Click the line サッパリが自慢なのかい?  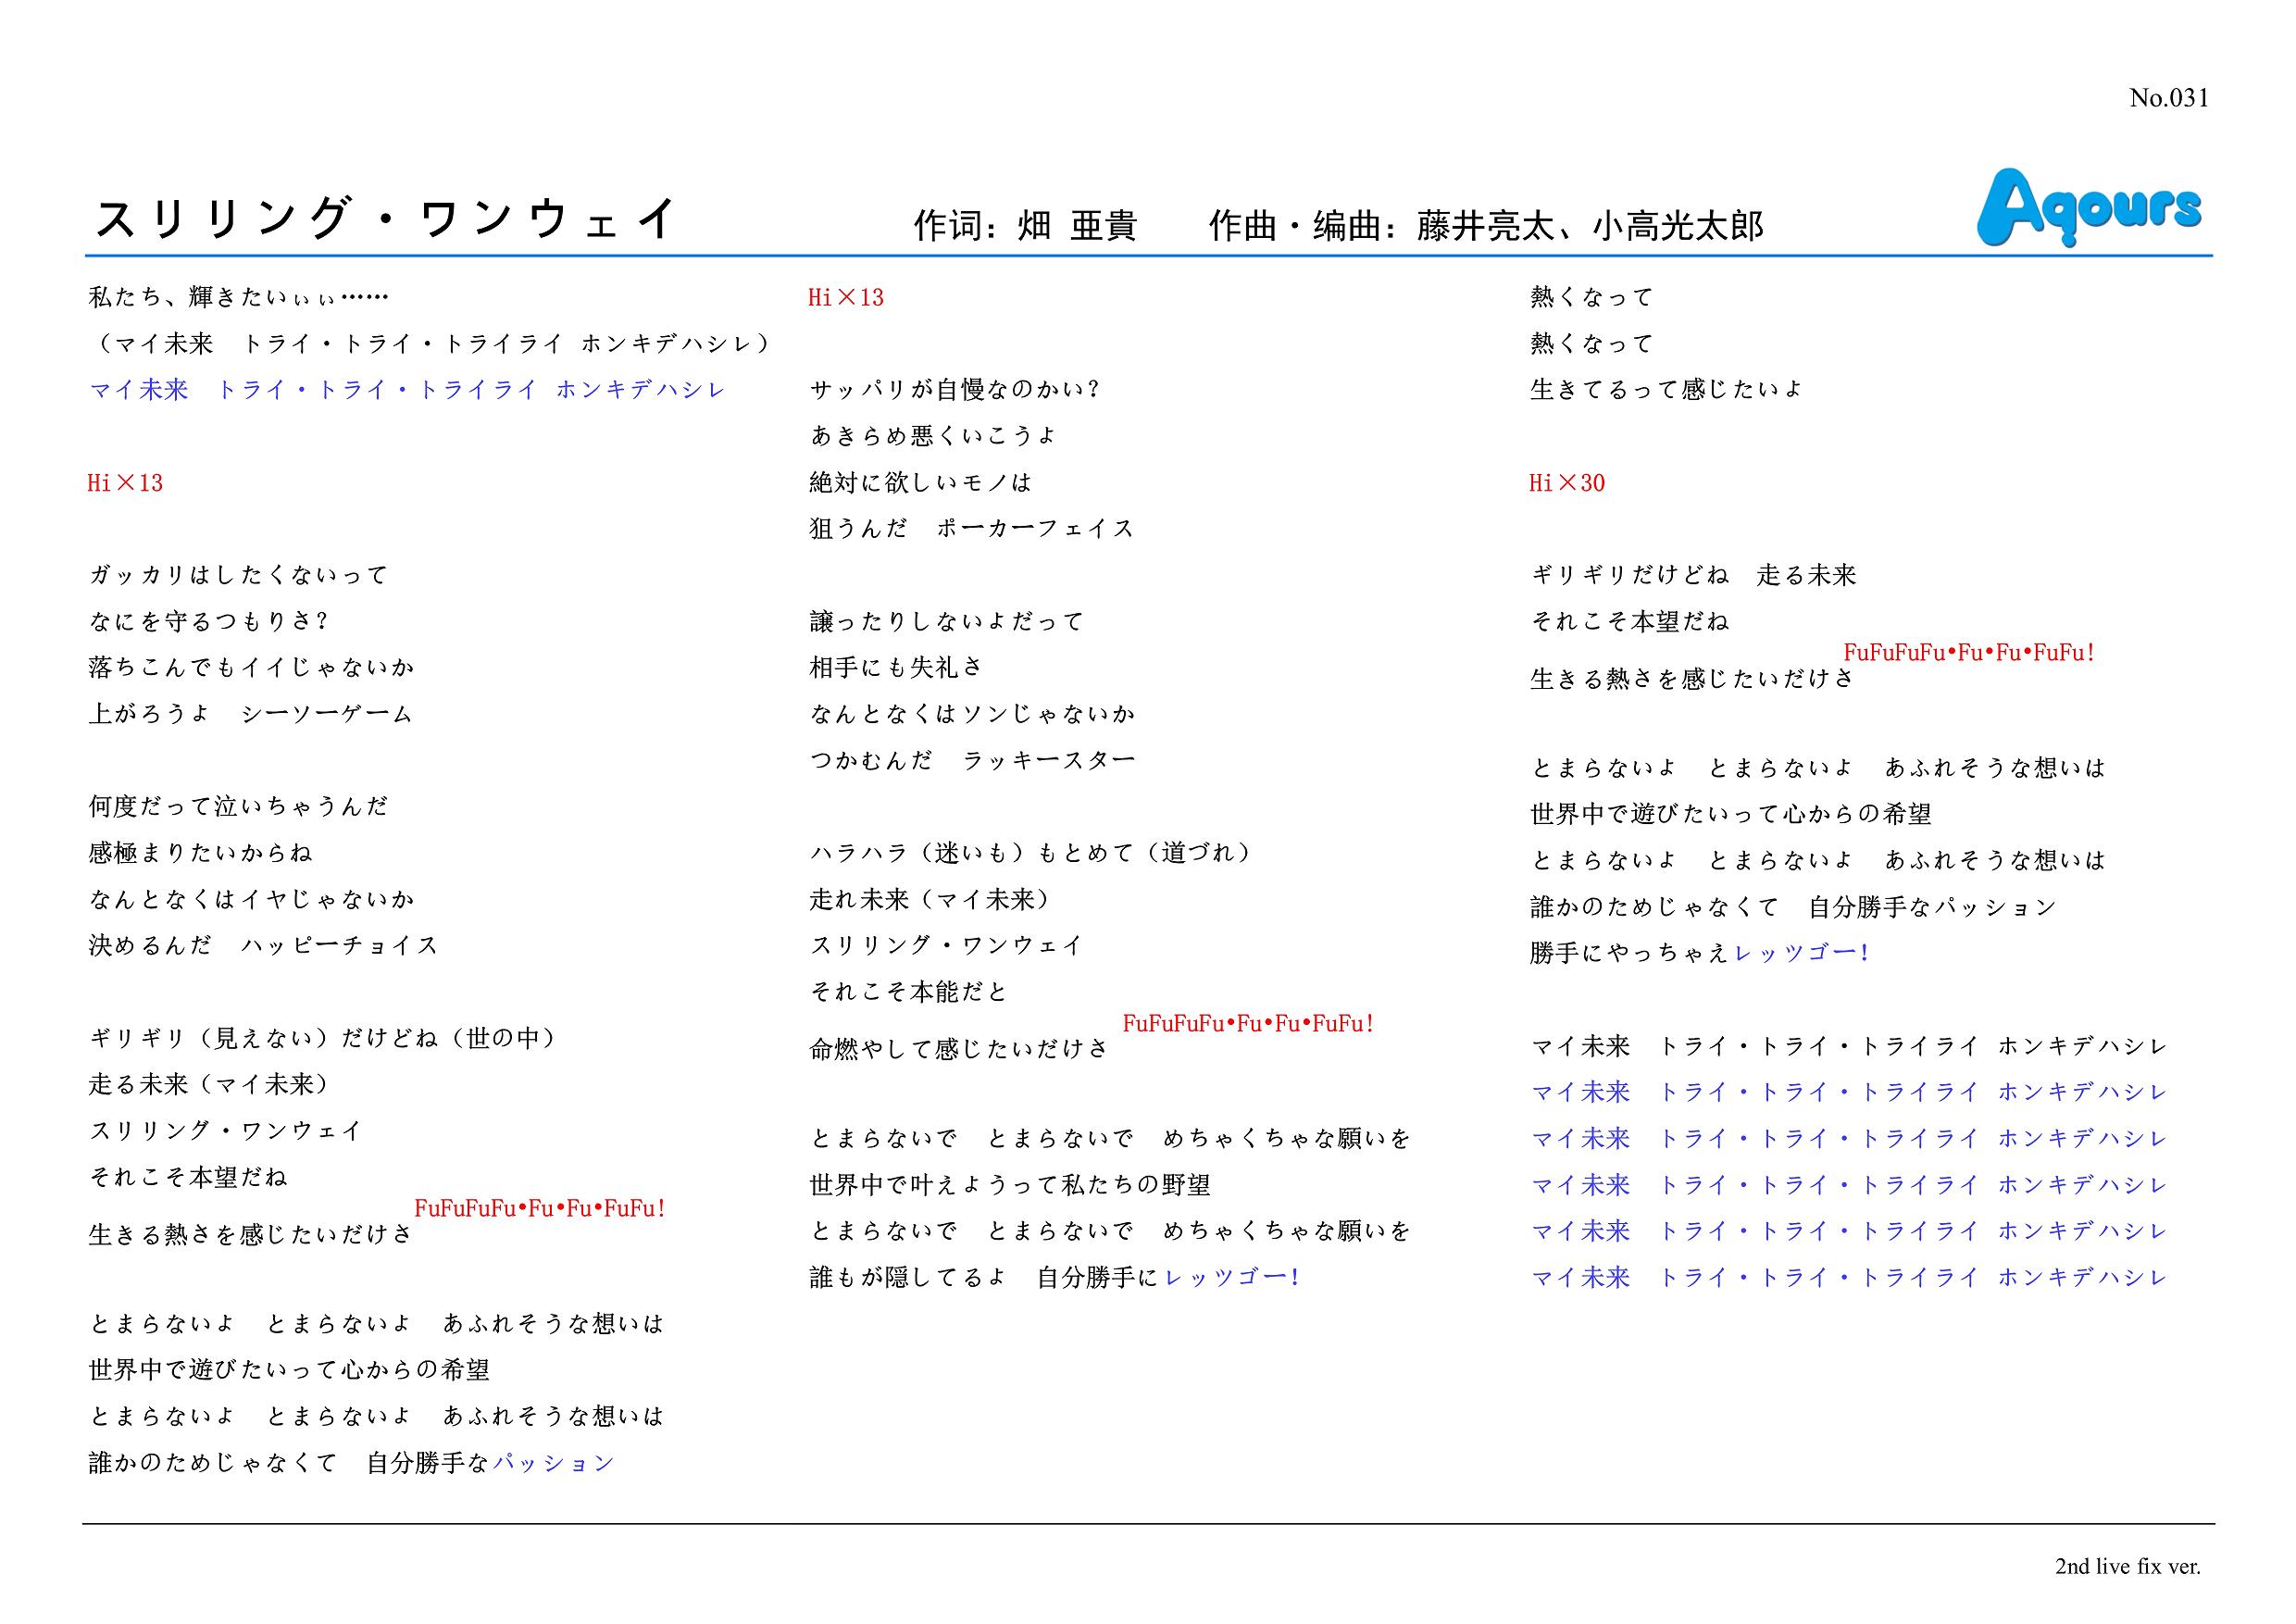(954, 389)
